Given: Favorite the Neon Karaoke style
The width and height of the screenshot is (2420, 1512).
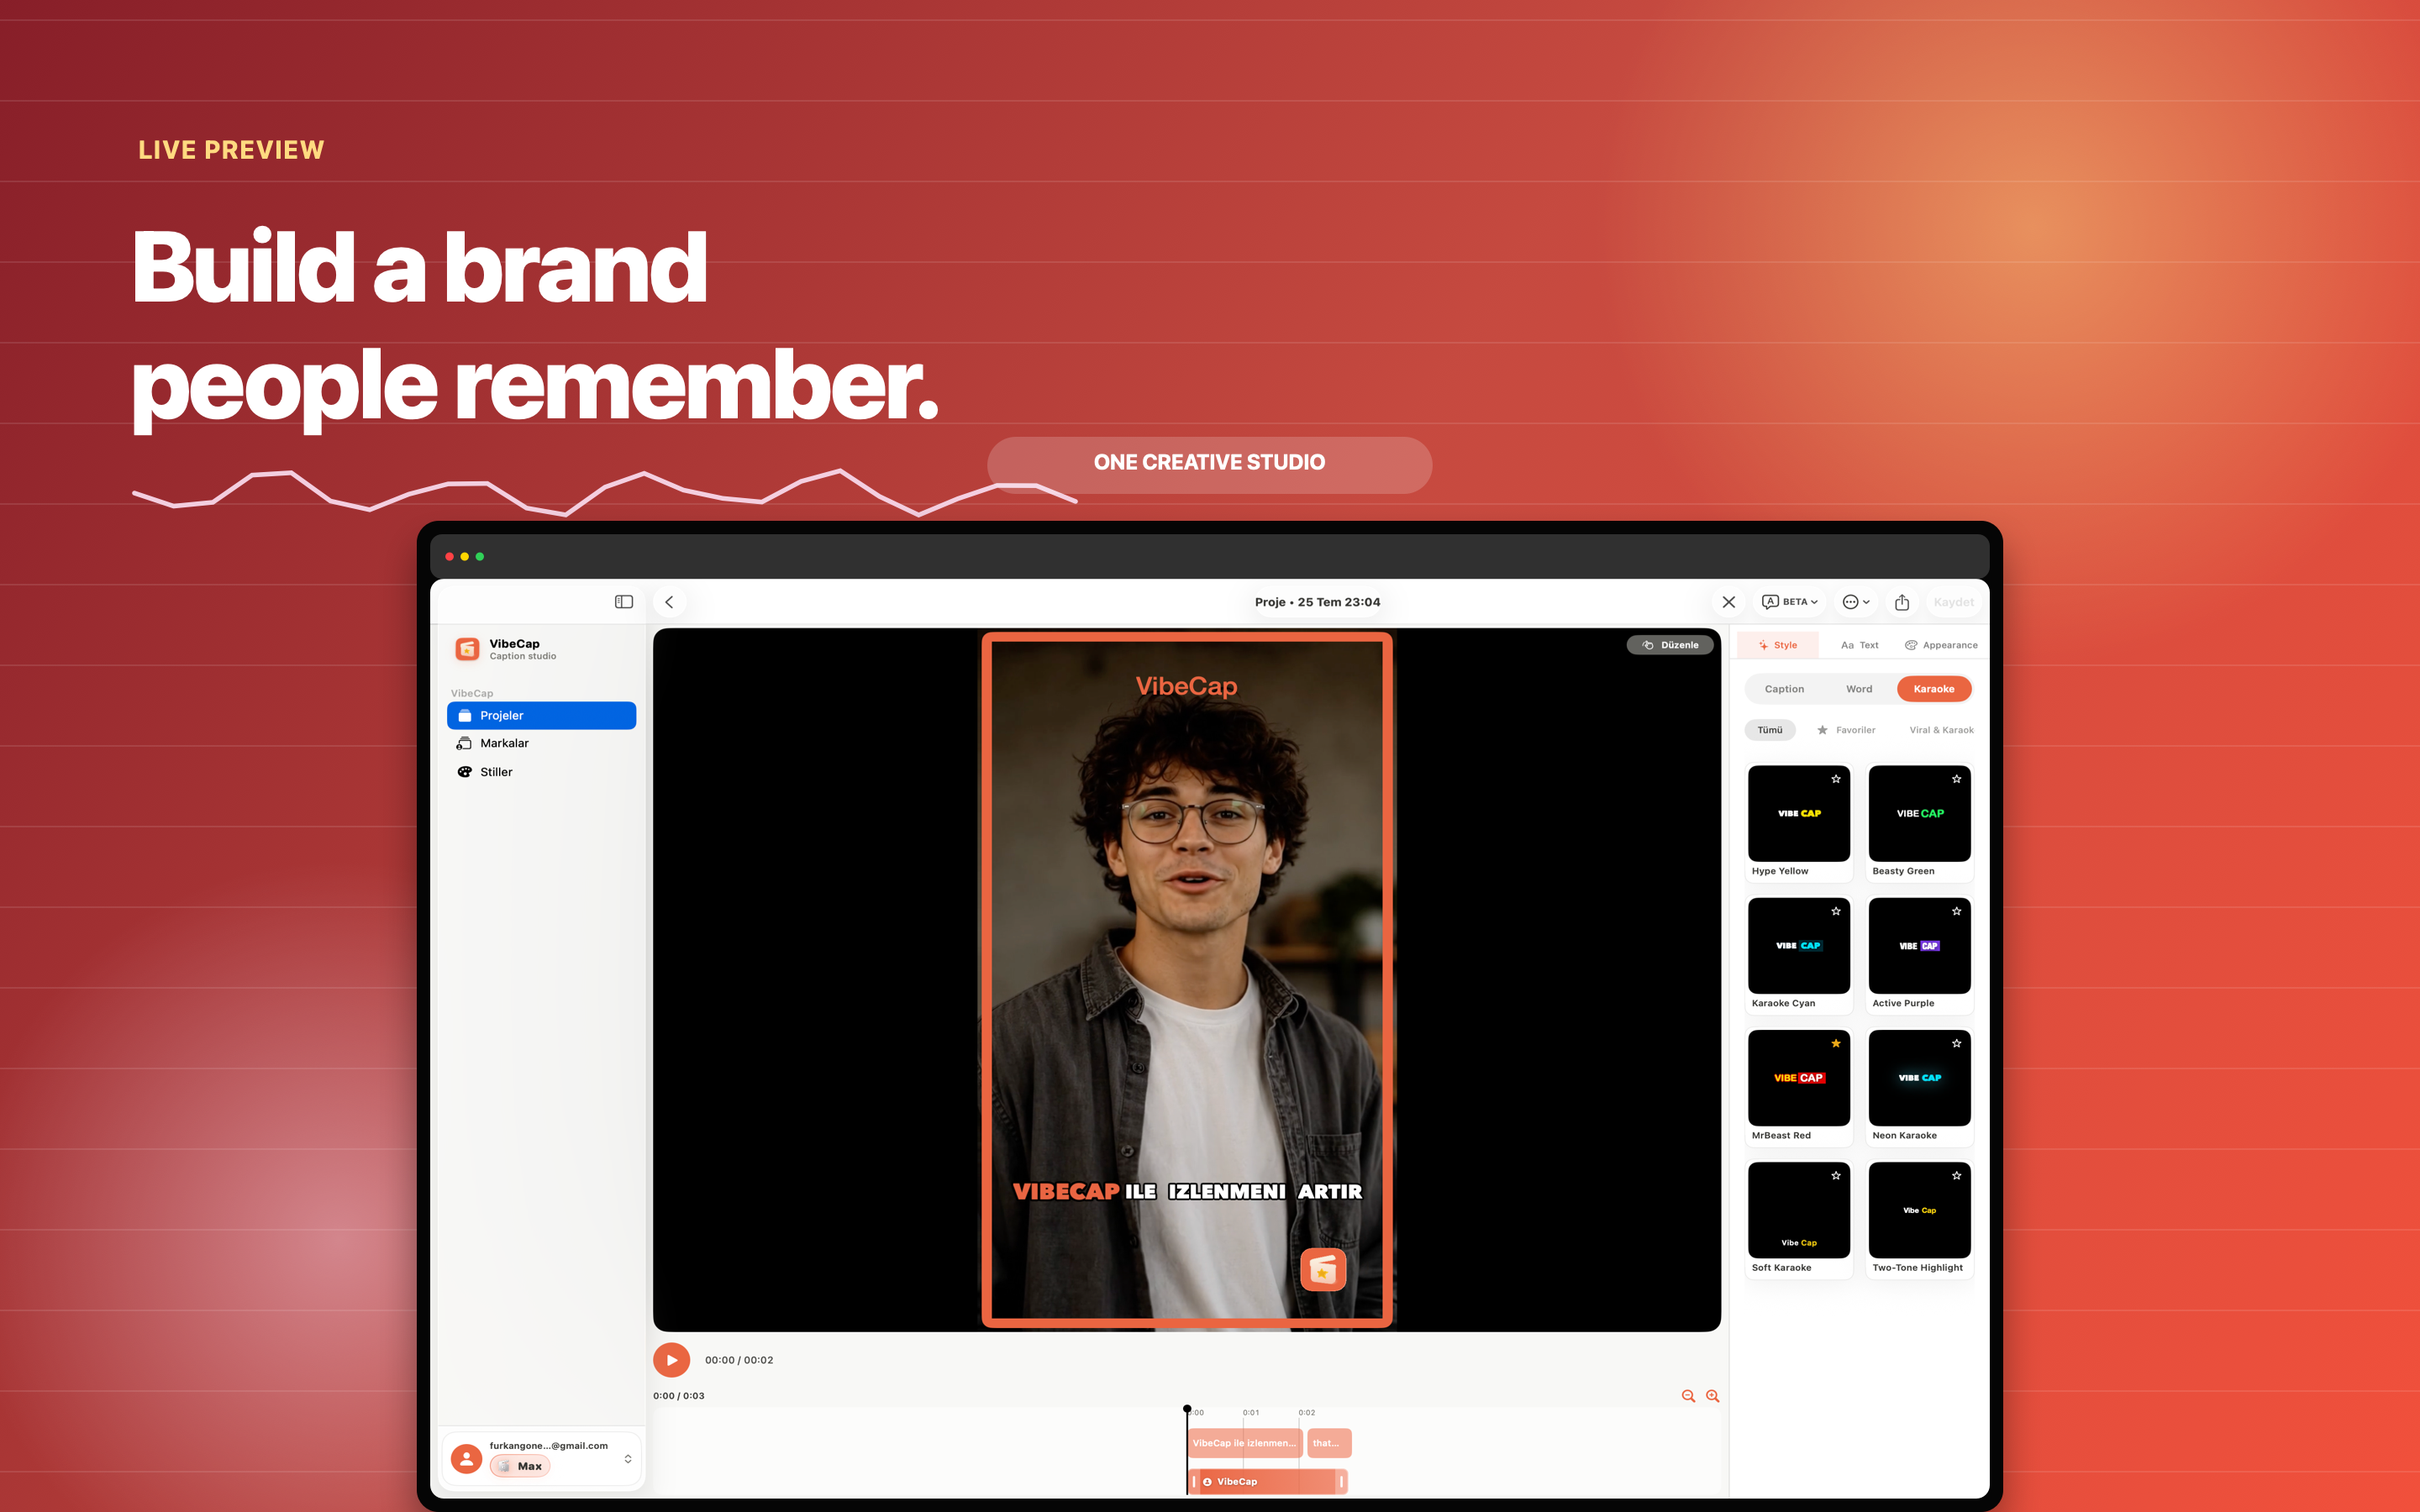Looking at the screenshot, I should [x=1957, y=1043].
